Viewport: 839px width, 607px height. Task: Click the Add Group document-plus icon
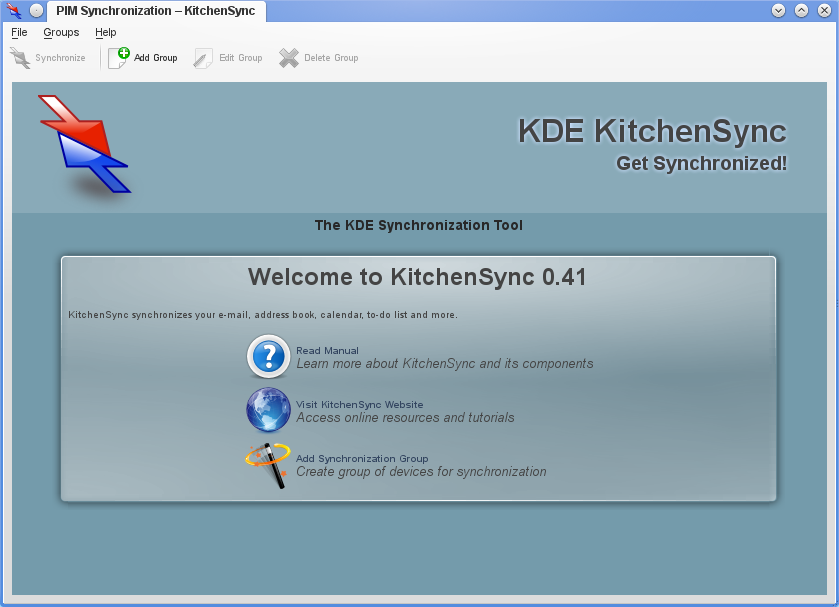pos(119,58)
